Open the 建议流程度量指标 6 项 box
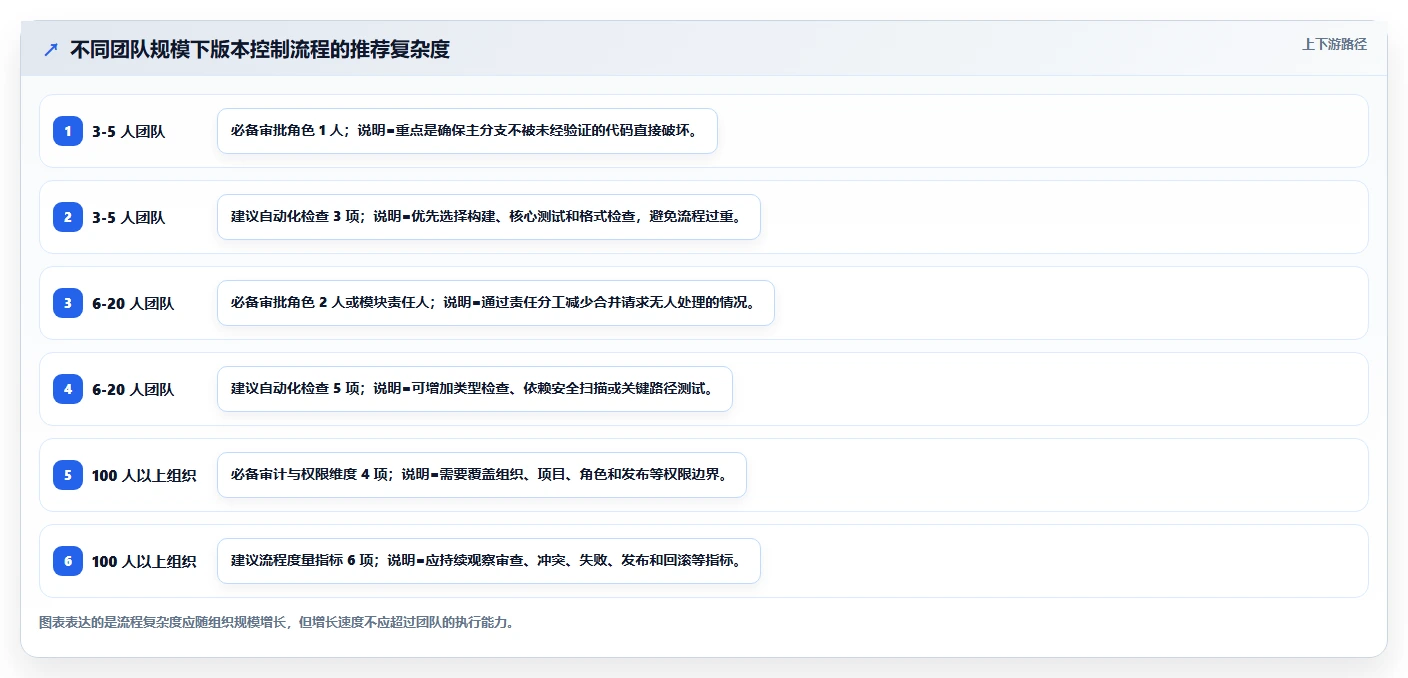This screenshot has width=1408, height=678. (x=489, y=561)
